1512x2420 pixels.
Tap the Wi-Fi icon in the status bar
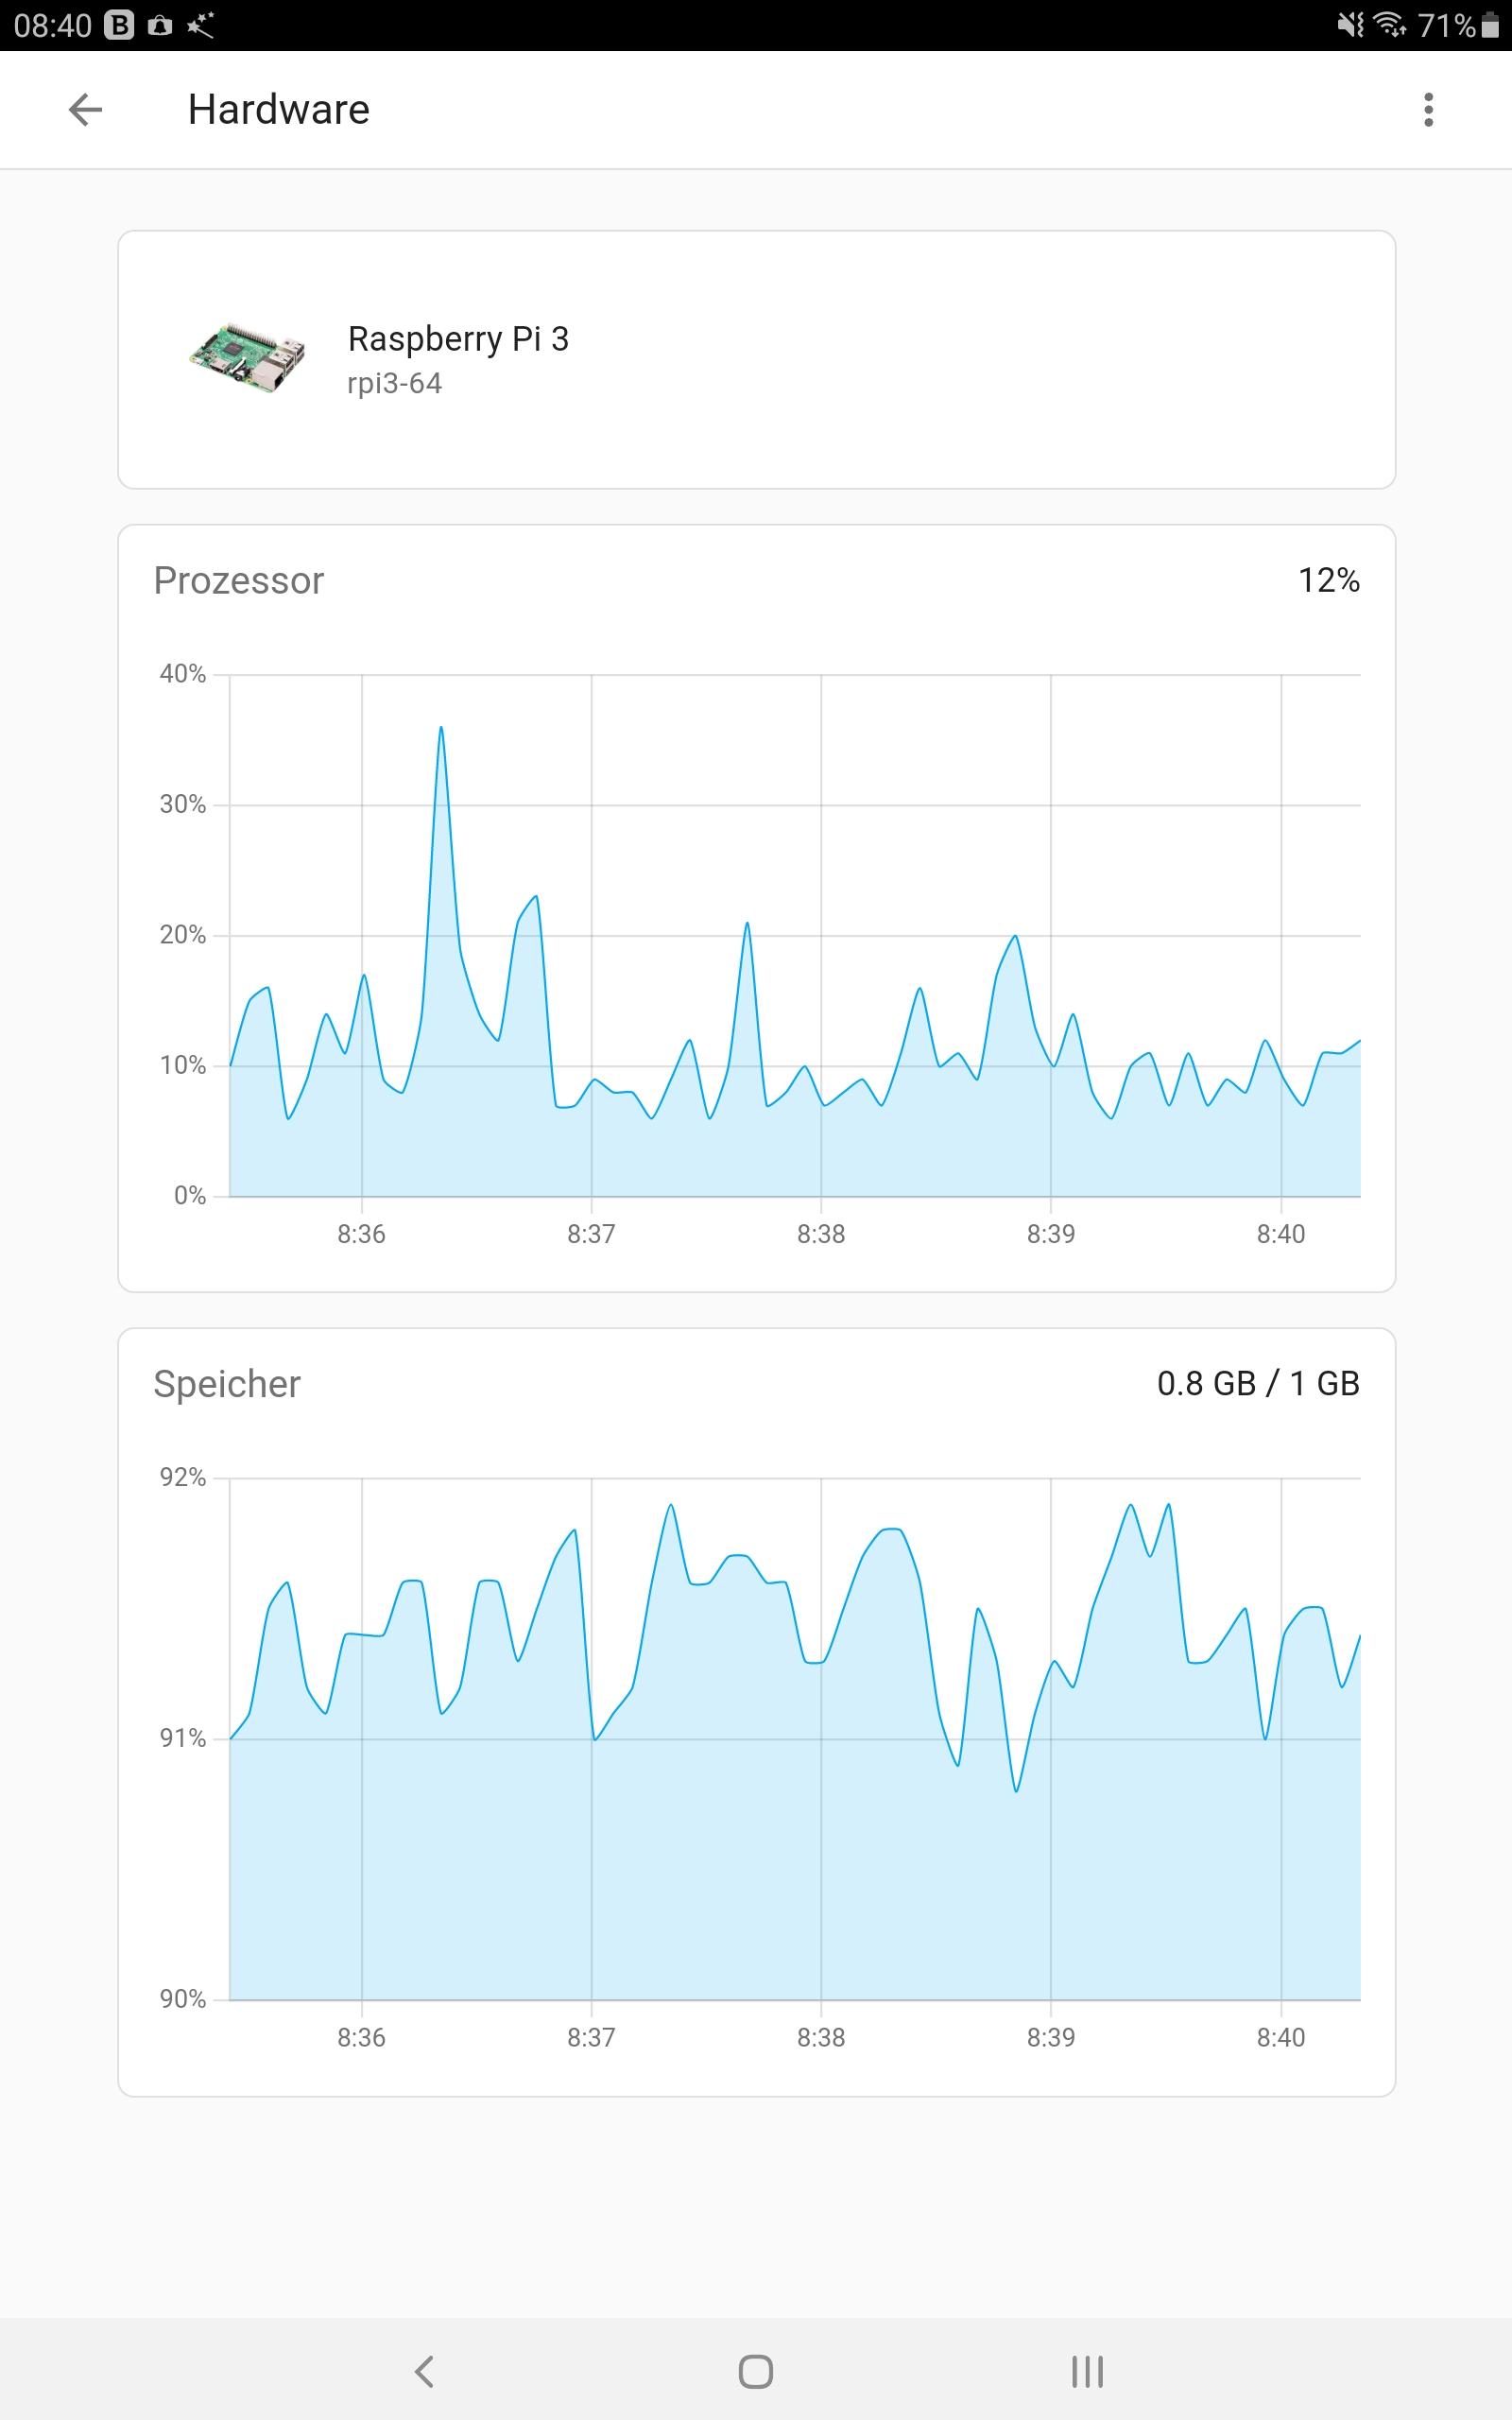point(1390,25)
